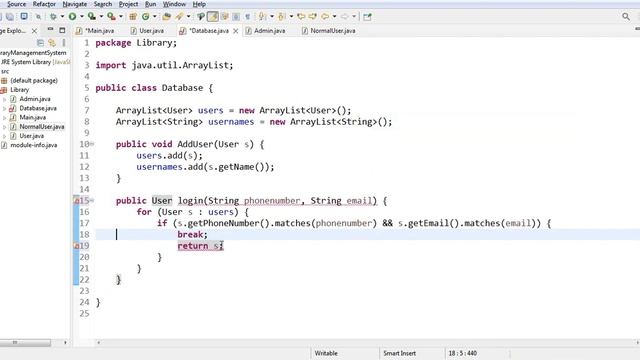Click the Open Perspective icon after the navigation arrows

(x=367, y=17)
